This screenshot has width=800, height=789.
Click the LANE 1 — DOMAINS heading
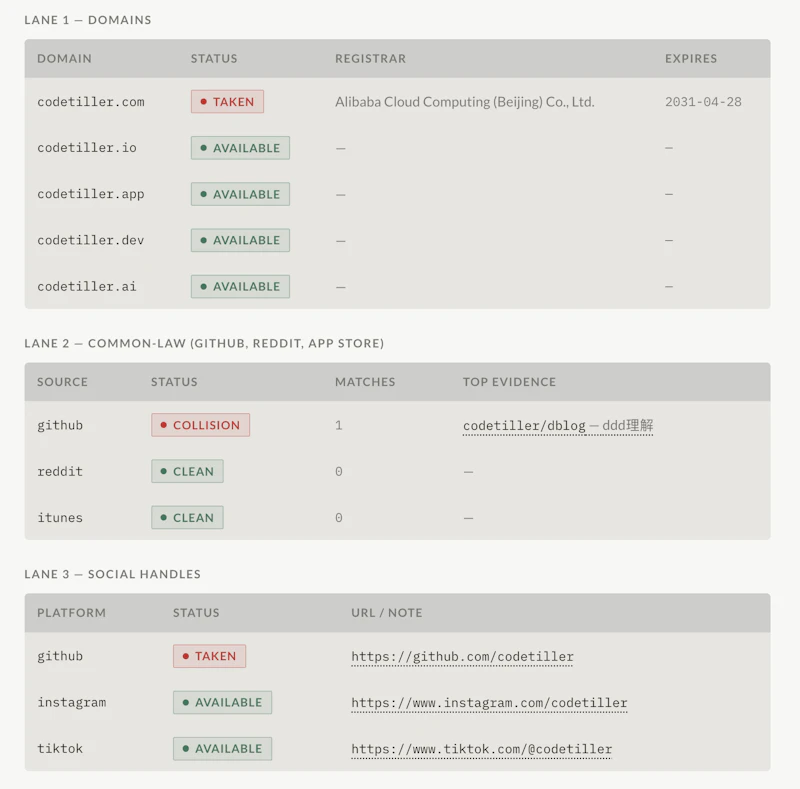click(x=88, y=20)
